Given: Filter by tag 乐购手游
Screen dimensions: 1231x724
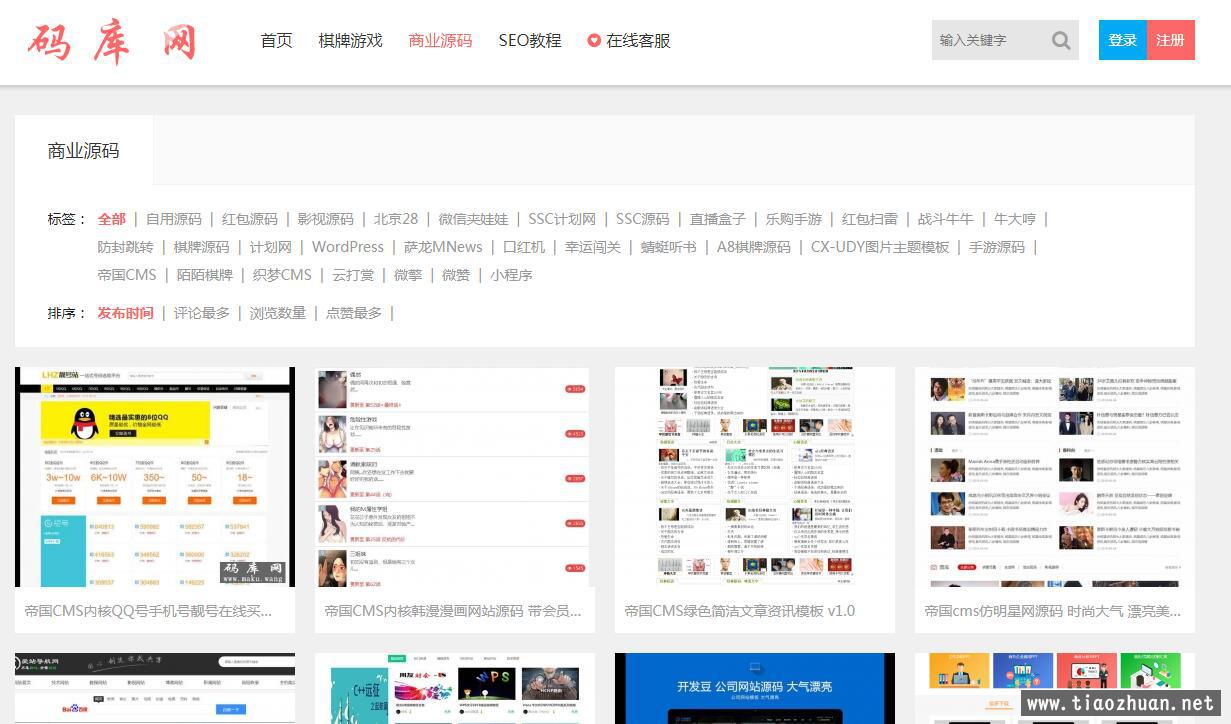Looking at the screenshot, I should pyautogui.click(x=794, y=219).
